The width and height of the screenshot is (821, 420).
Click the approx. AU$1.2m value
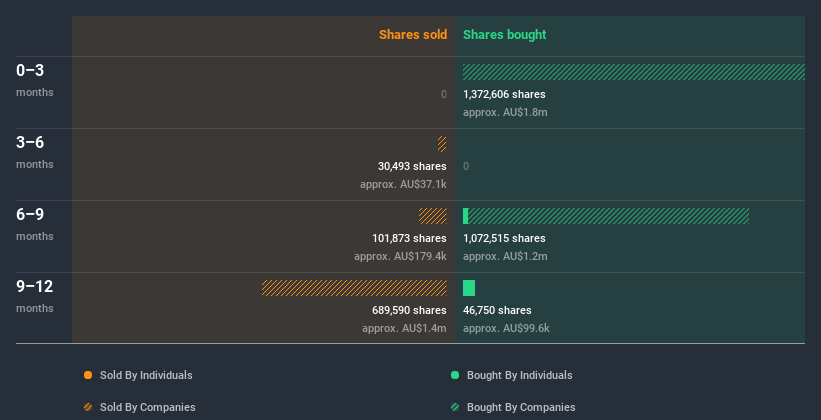tap(505, 256)
